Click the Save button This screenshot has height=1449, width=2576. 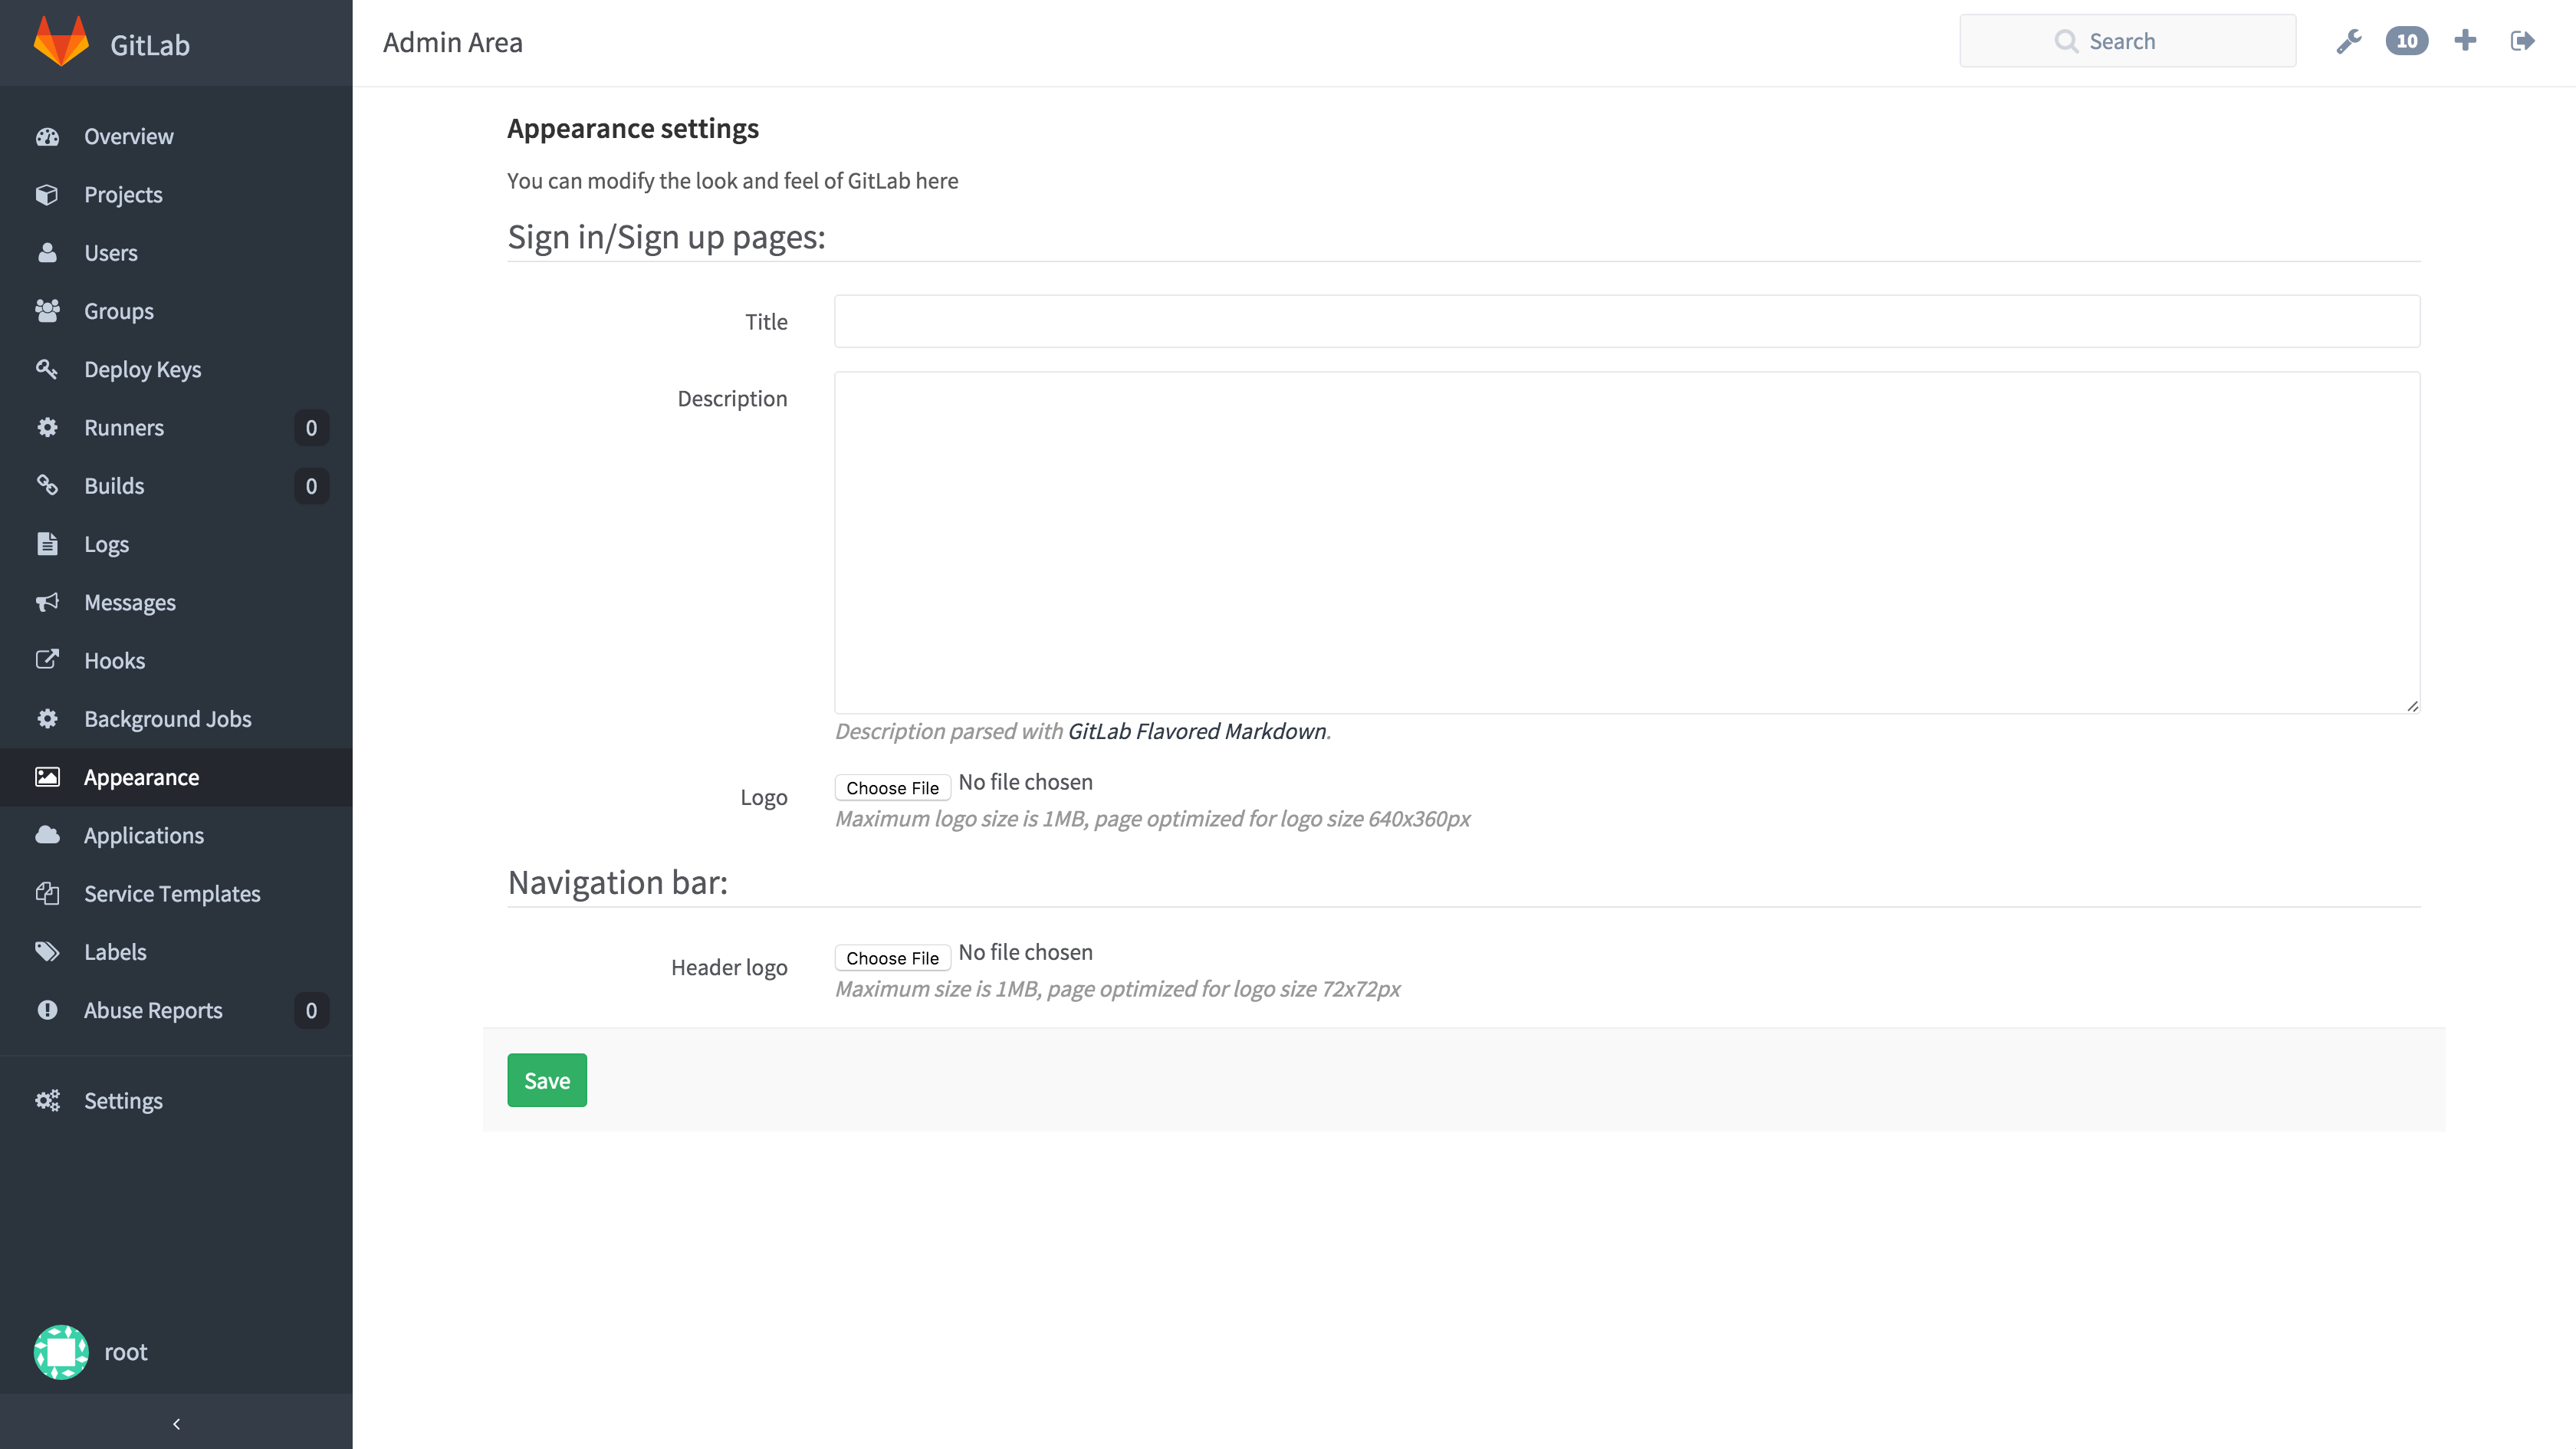(x=546, y=1080)
